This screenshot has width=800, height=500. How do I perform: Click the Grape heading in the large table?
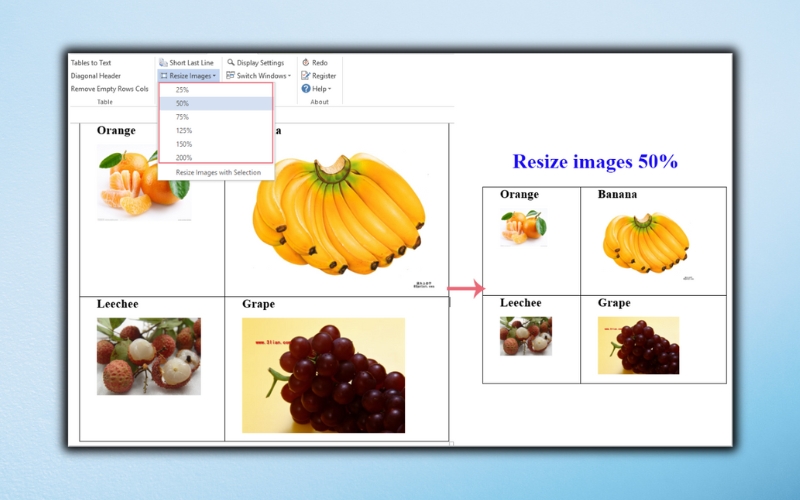[x=259, y=304]
